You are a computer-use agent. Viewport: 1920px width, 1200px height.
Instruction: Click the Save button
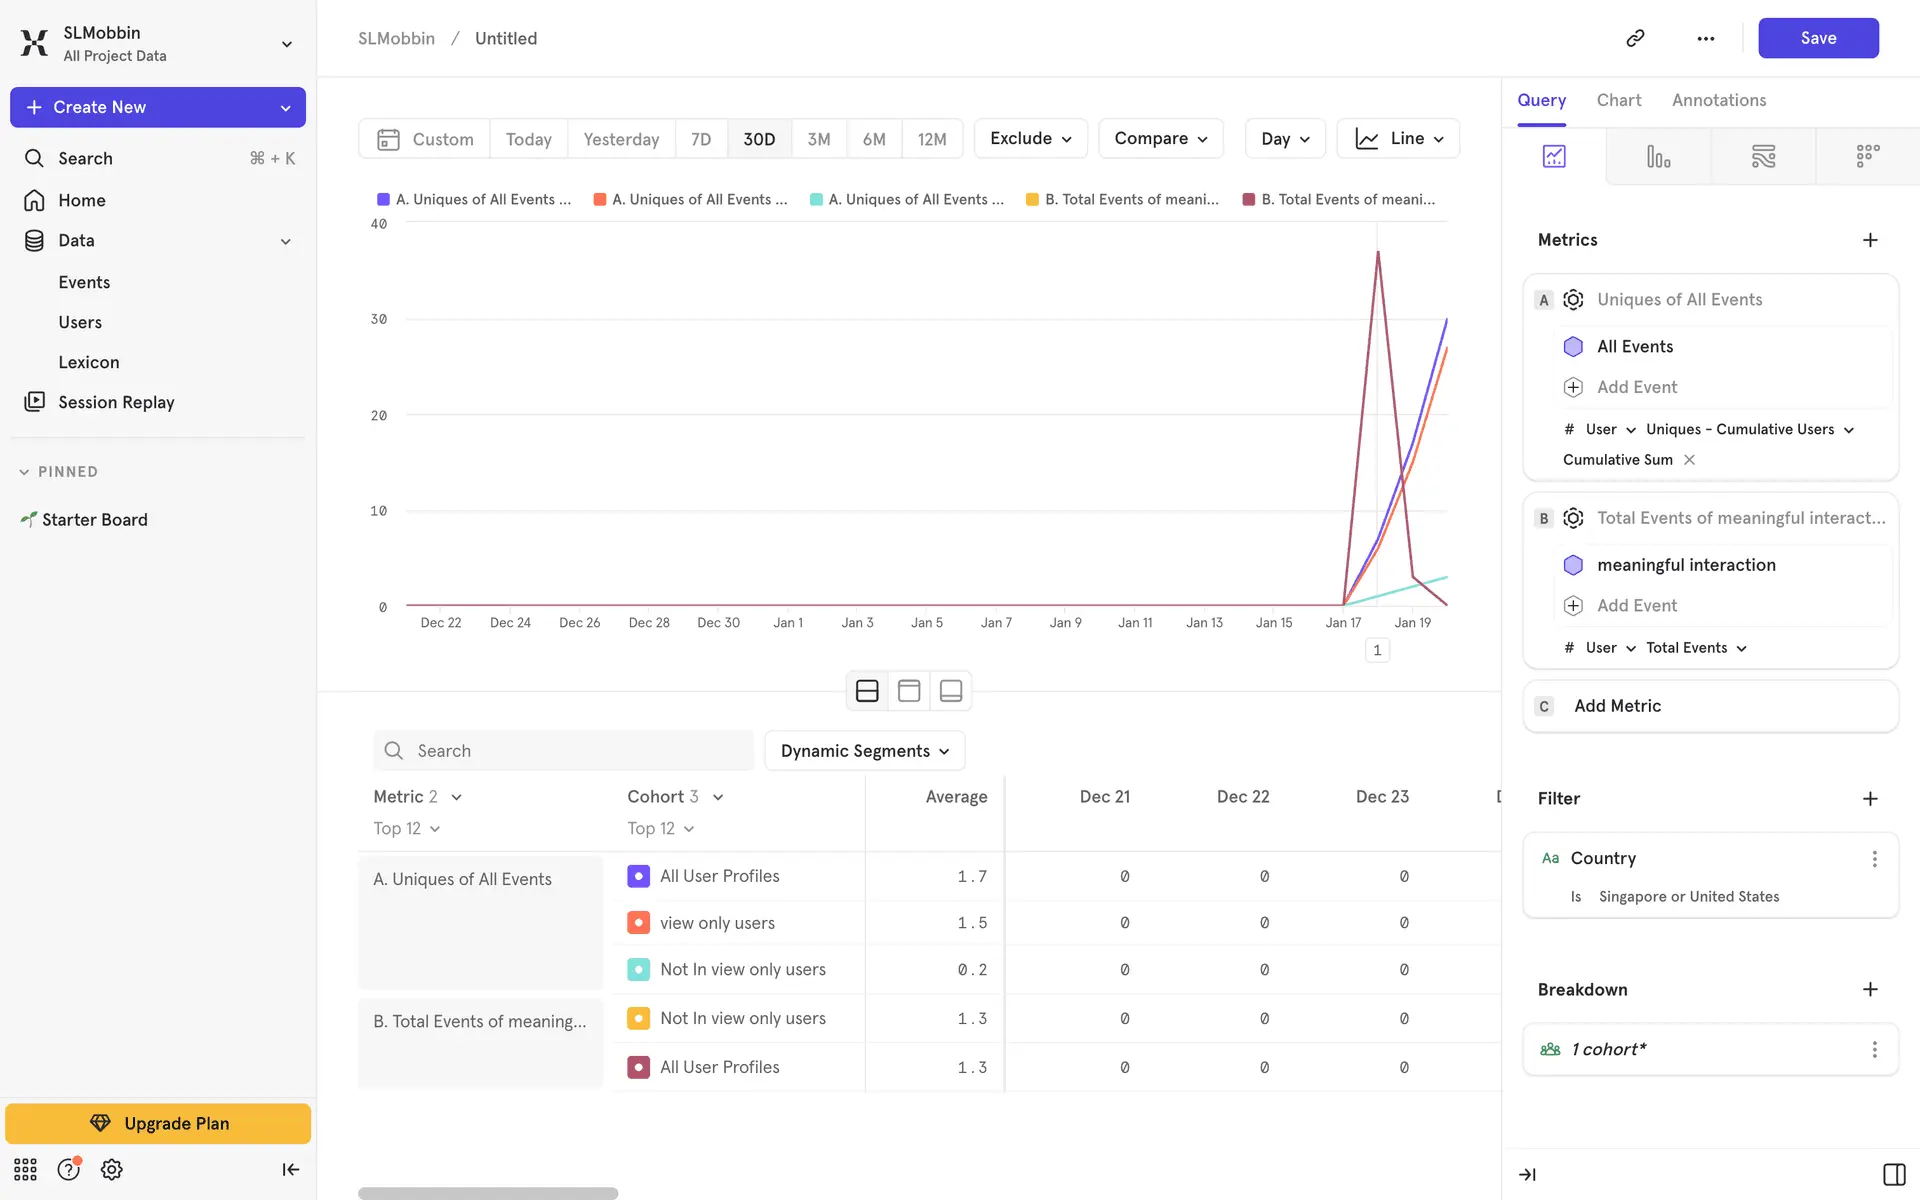(x=1817, y=38)
